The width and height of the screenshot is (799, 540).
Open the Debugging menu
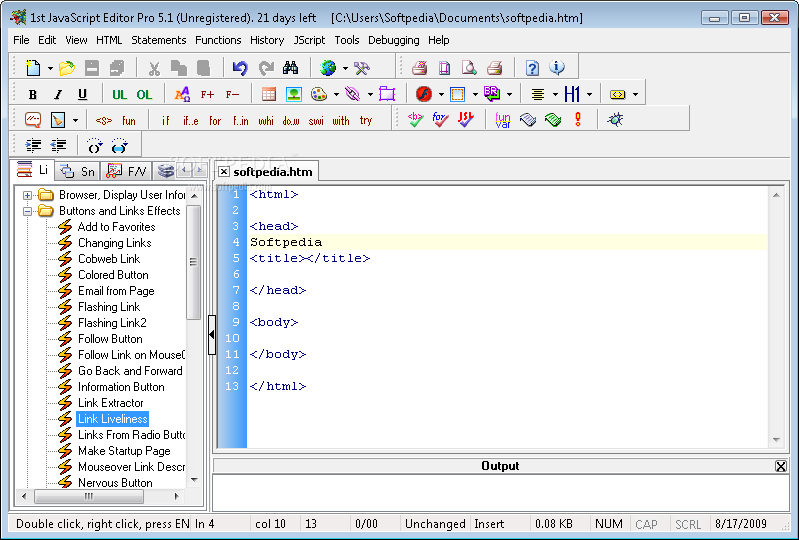tap(394, 40)
